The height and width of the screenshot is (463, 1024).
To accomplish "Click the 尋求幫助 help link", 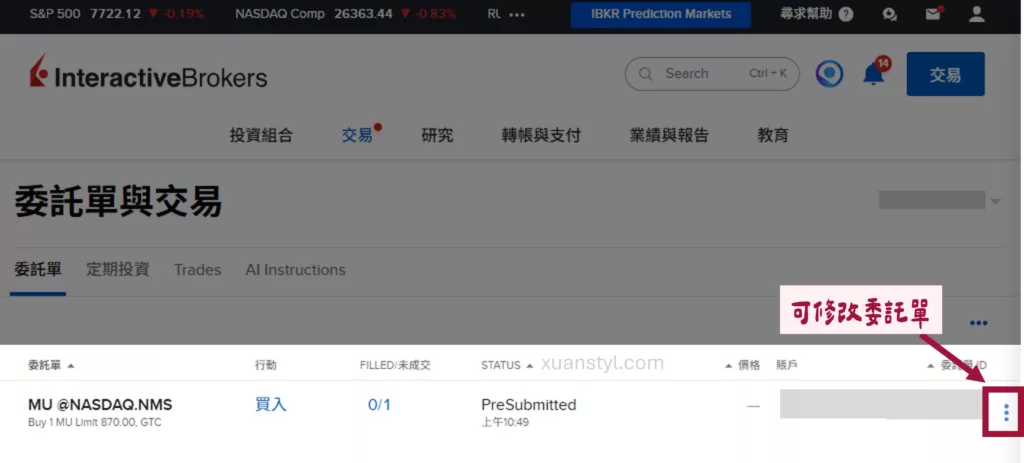I will coord(807,14).
